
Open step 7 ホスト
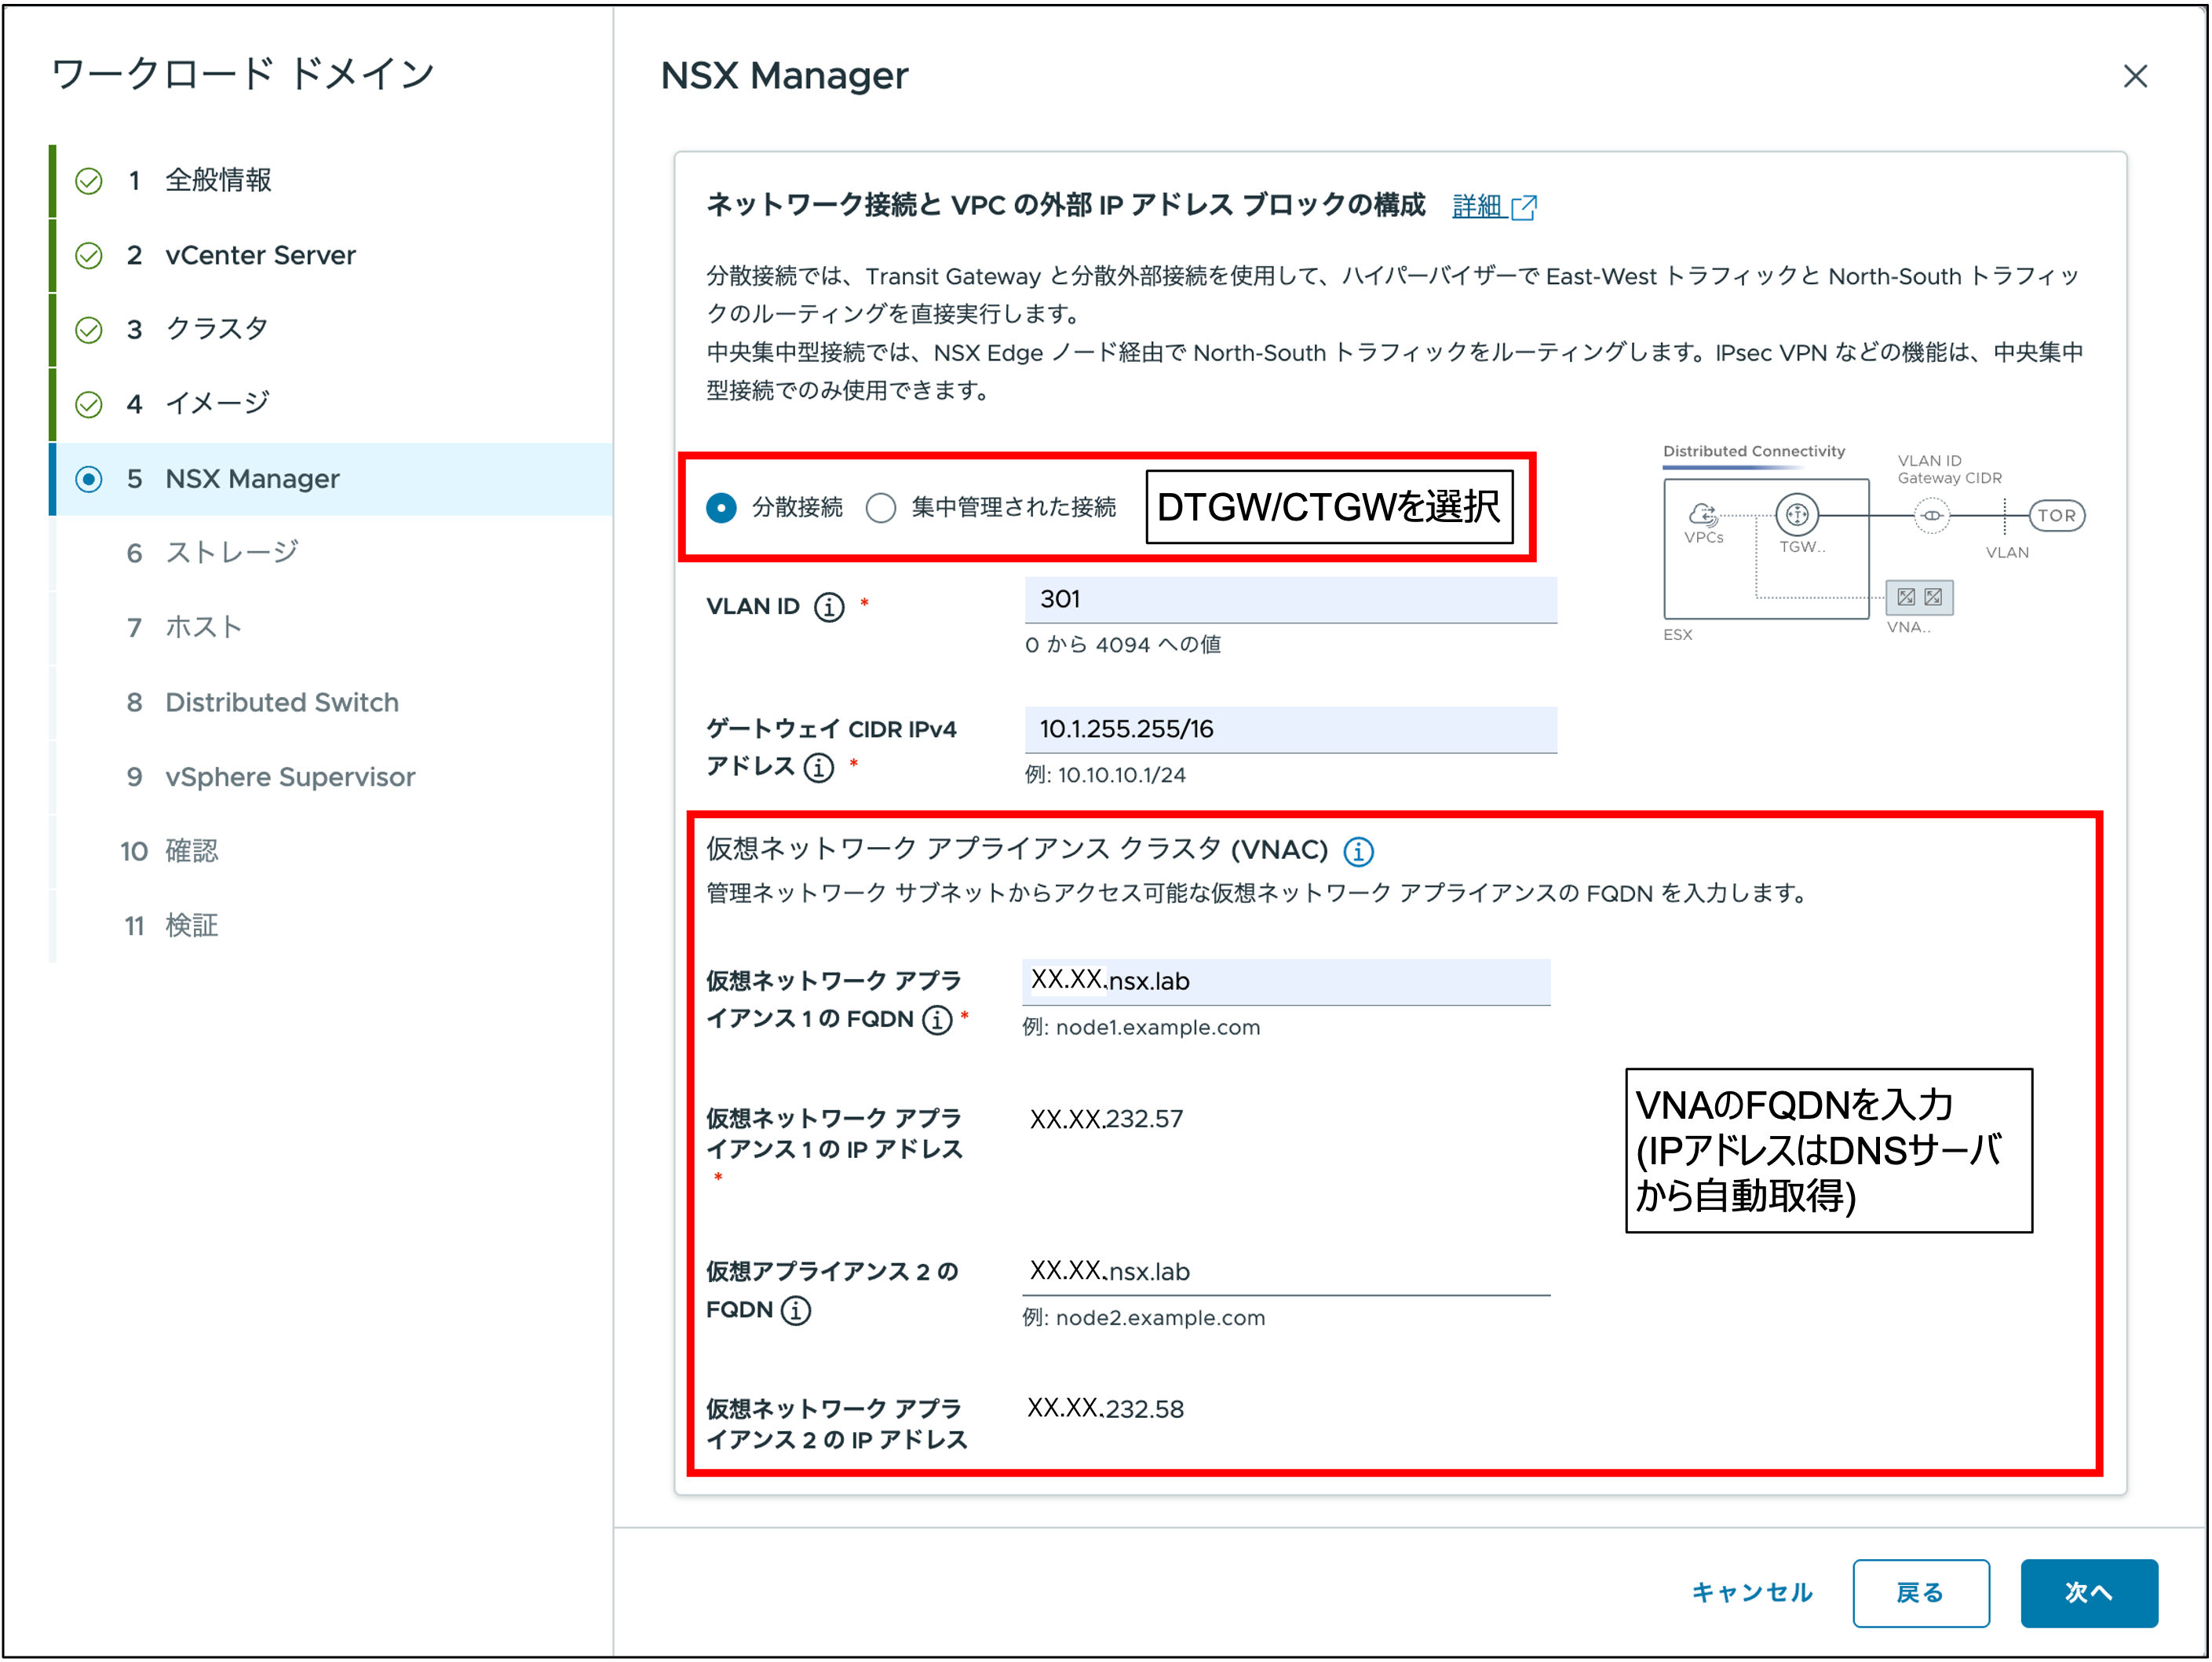point(331,628)
